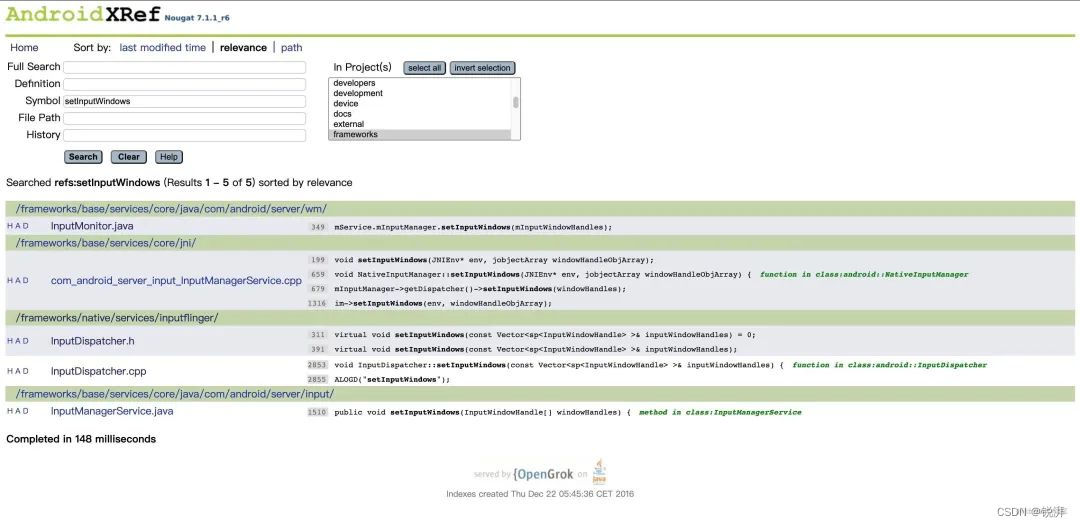Click the Symbol field containing setInputWindows

(185, 101)
